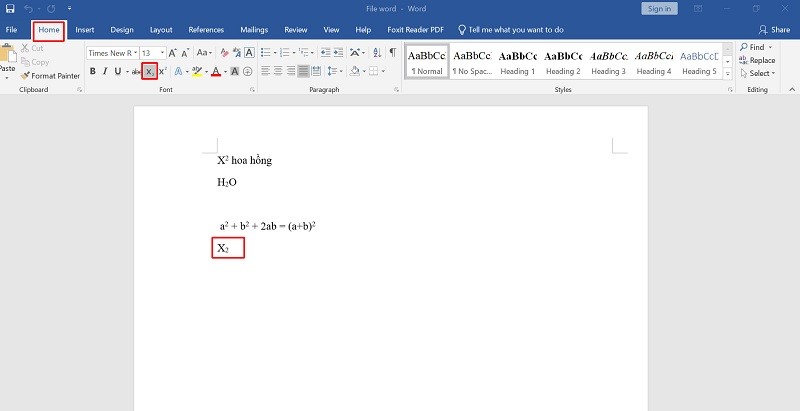800x411 pixels.
Task: Click the Format Painter tool
Action: [x=51, y=76]
